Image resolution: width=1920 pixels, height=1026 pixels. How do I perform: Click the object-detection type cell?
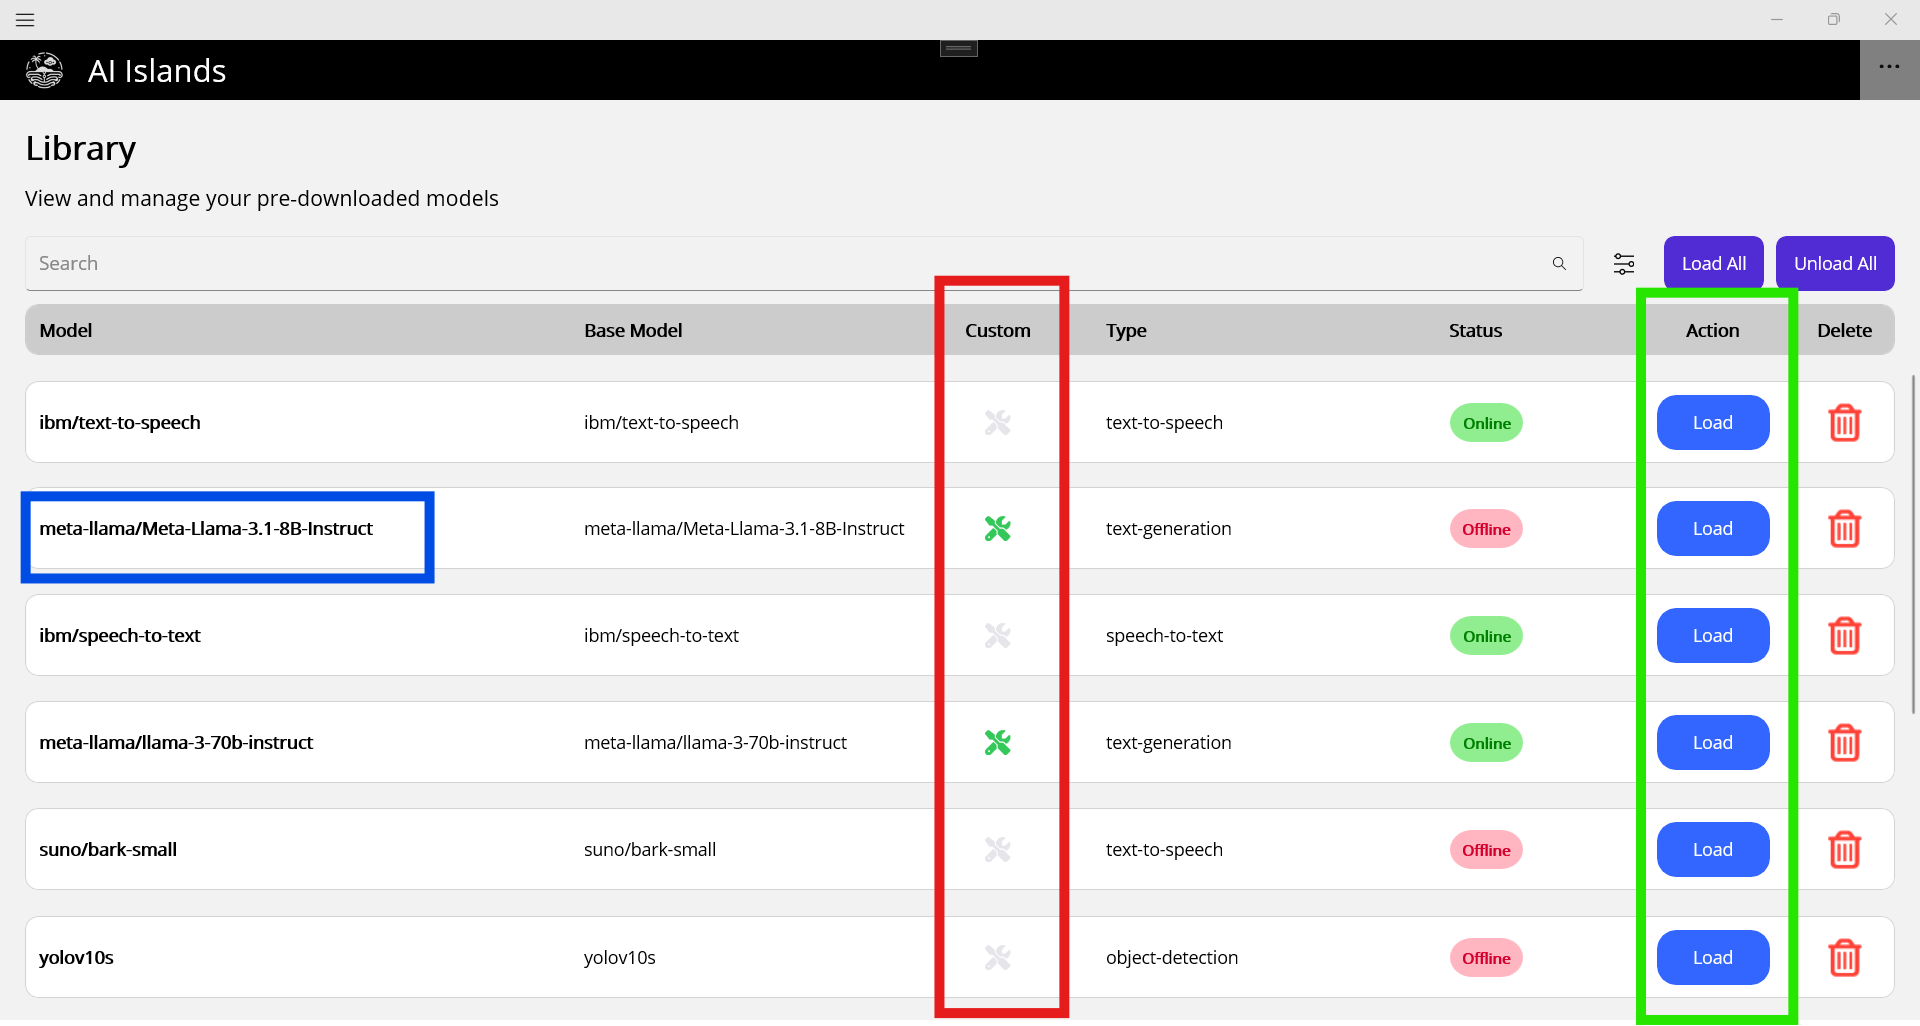[1172, 958]
